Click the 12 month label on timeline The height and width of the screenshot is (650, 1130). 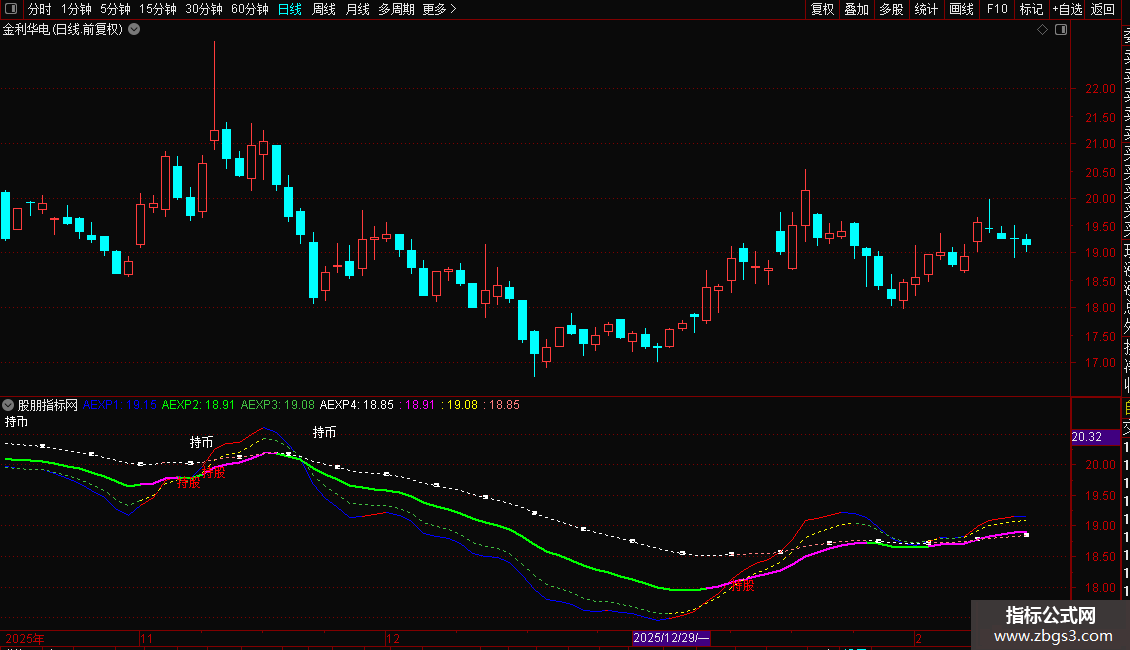tap(393, 638)
